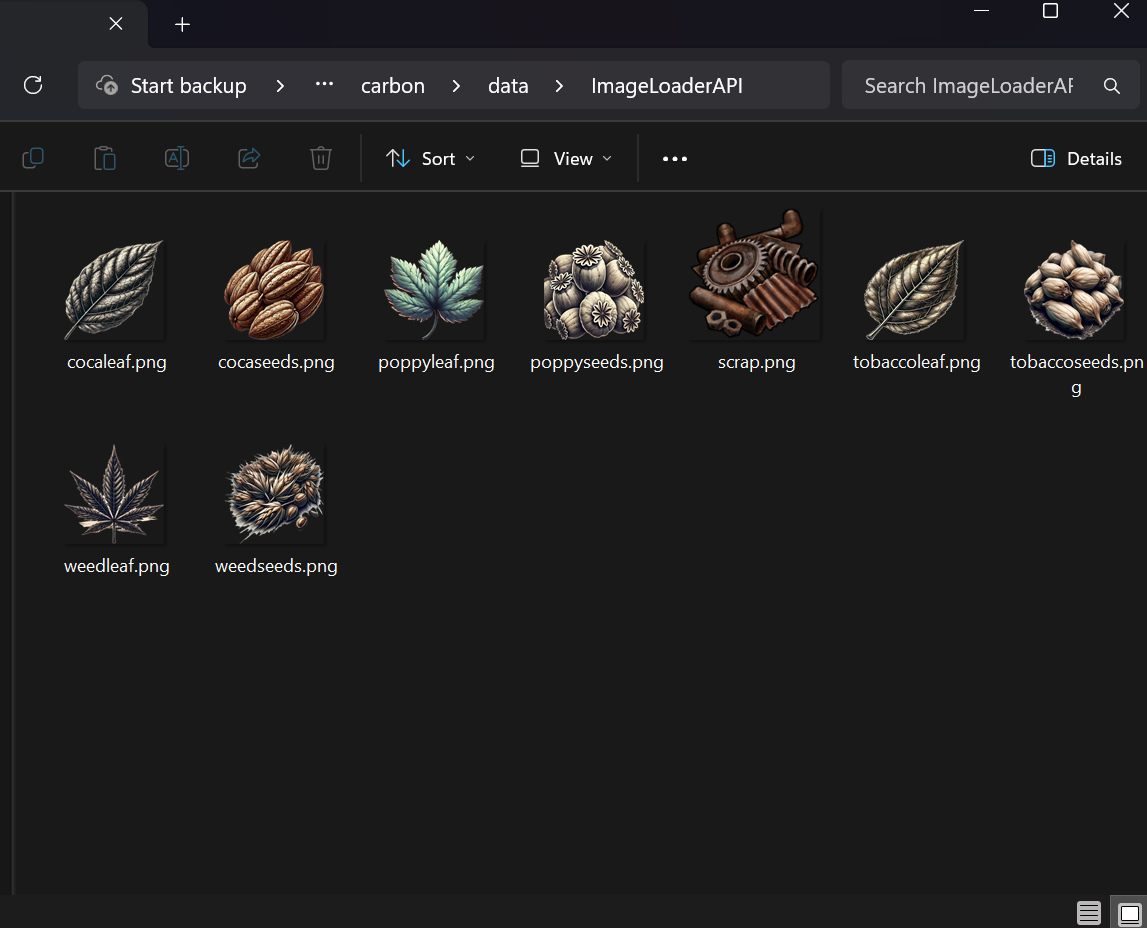Click the search magnifier icon
The height and width of the screenshot is (928, 1147).
click(x=1111, y=86)
